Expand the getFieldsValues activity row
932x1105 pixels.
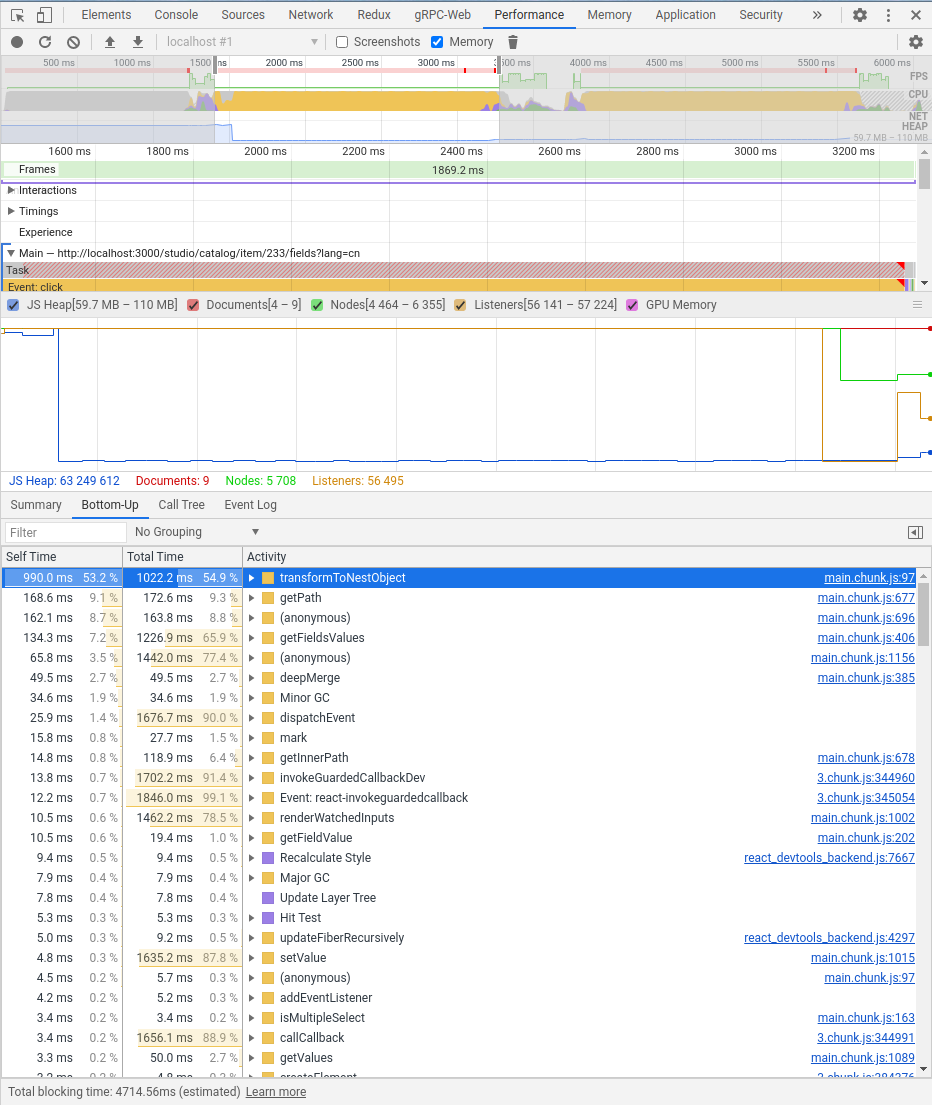[x=251, y=638]
